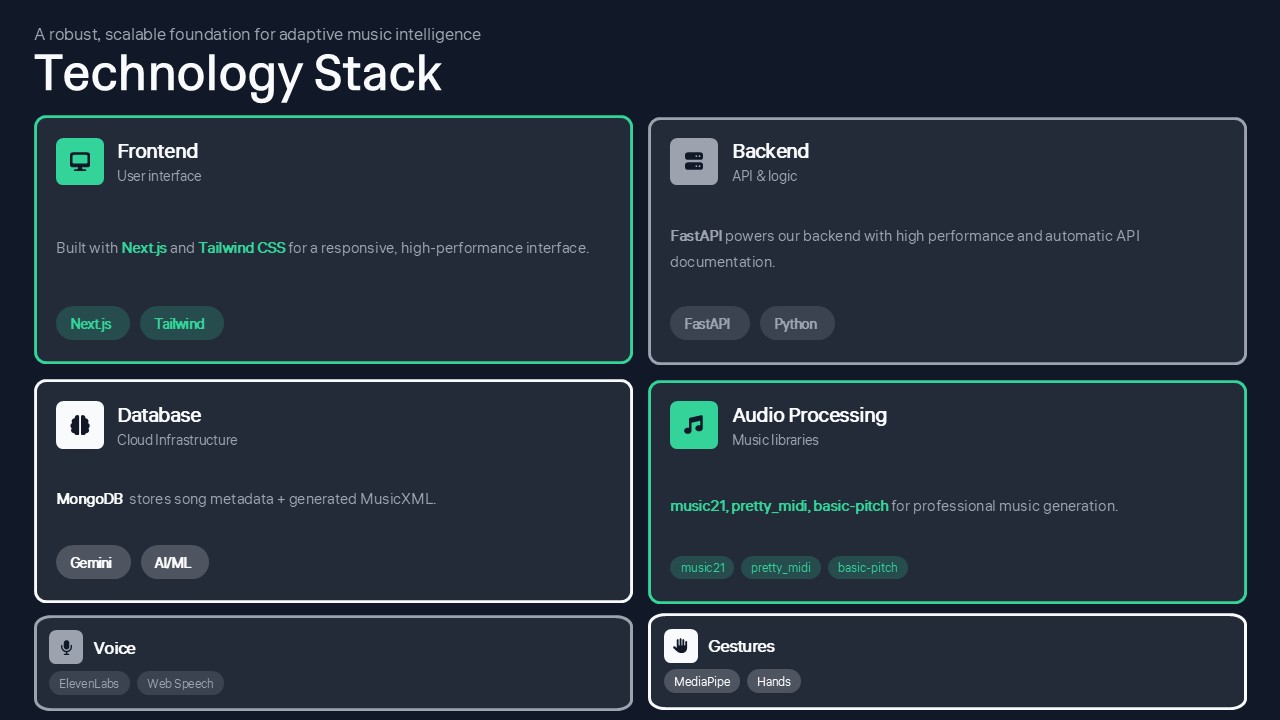Image resolution: width=1280 pixels, height=720 pixels.
Task: Click the music note icon on Audio Processing card
Action: (694, 425)
